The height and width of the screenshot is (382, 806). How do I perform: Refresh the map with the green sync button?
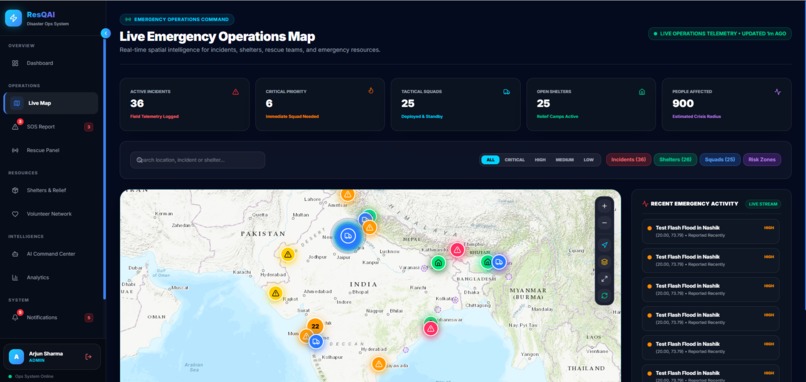pyautogui.click(x=604, y=296)
